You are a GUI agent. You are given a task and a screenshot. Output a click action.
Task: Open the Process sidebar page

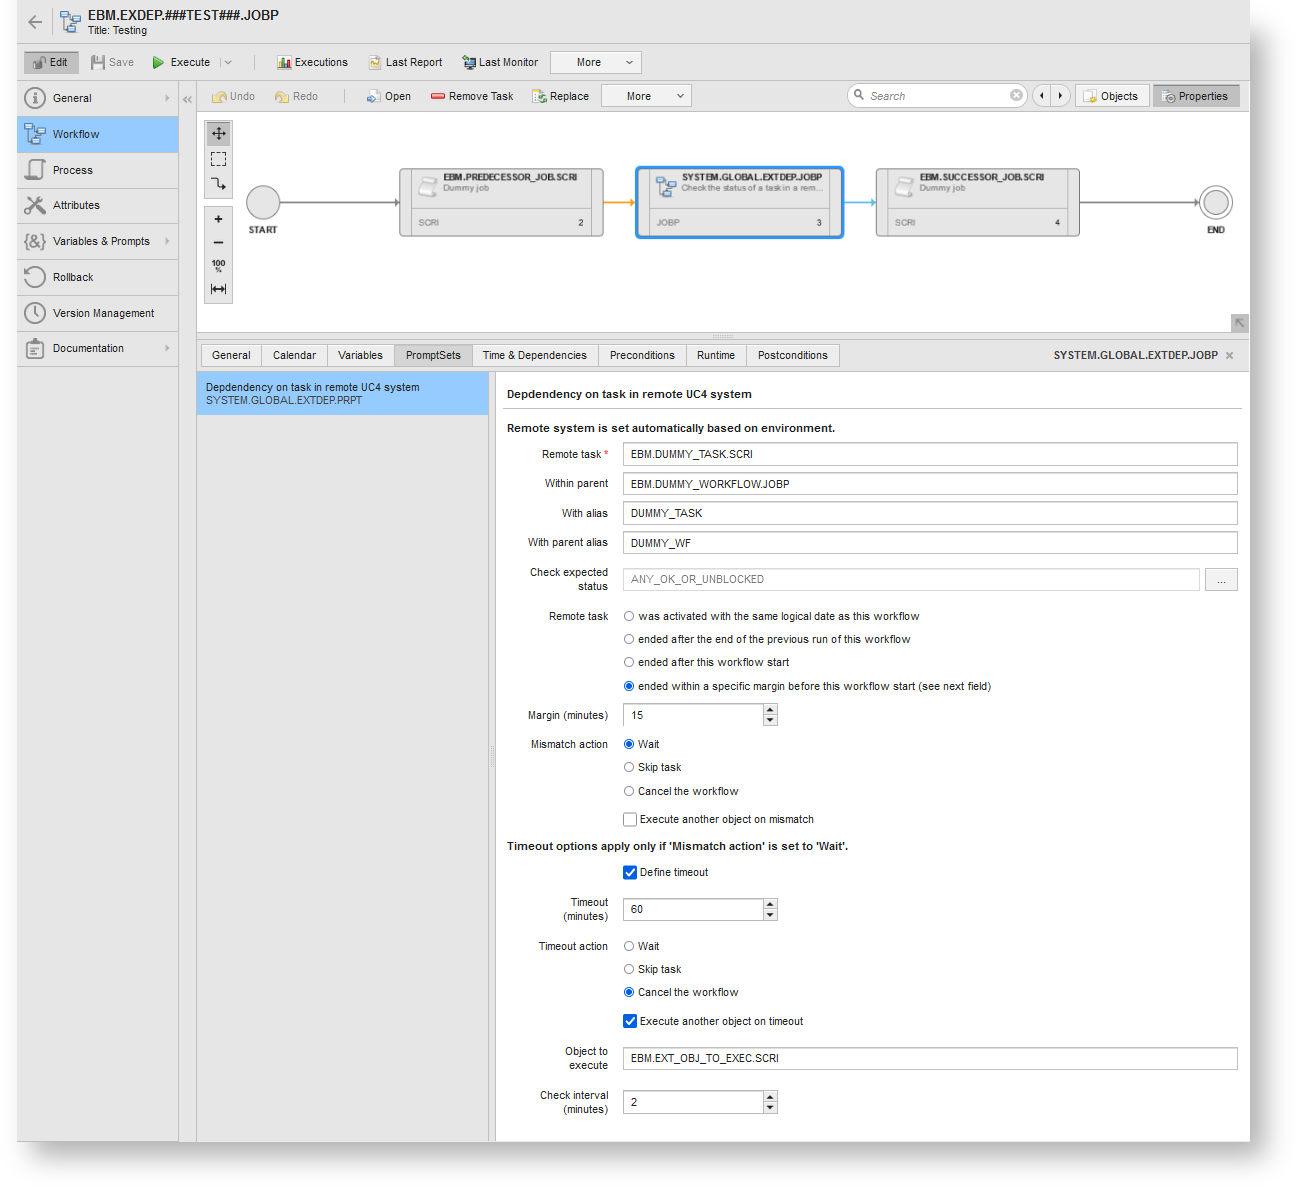(x=98, y=170)
